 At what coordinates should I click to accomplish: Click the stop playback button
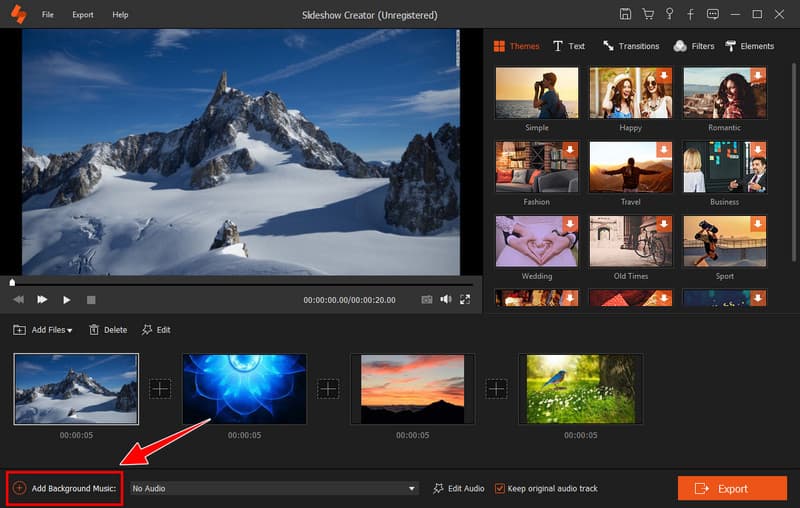pyautogui.click(x=91, y=299)
